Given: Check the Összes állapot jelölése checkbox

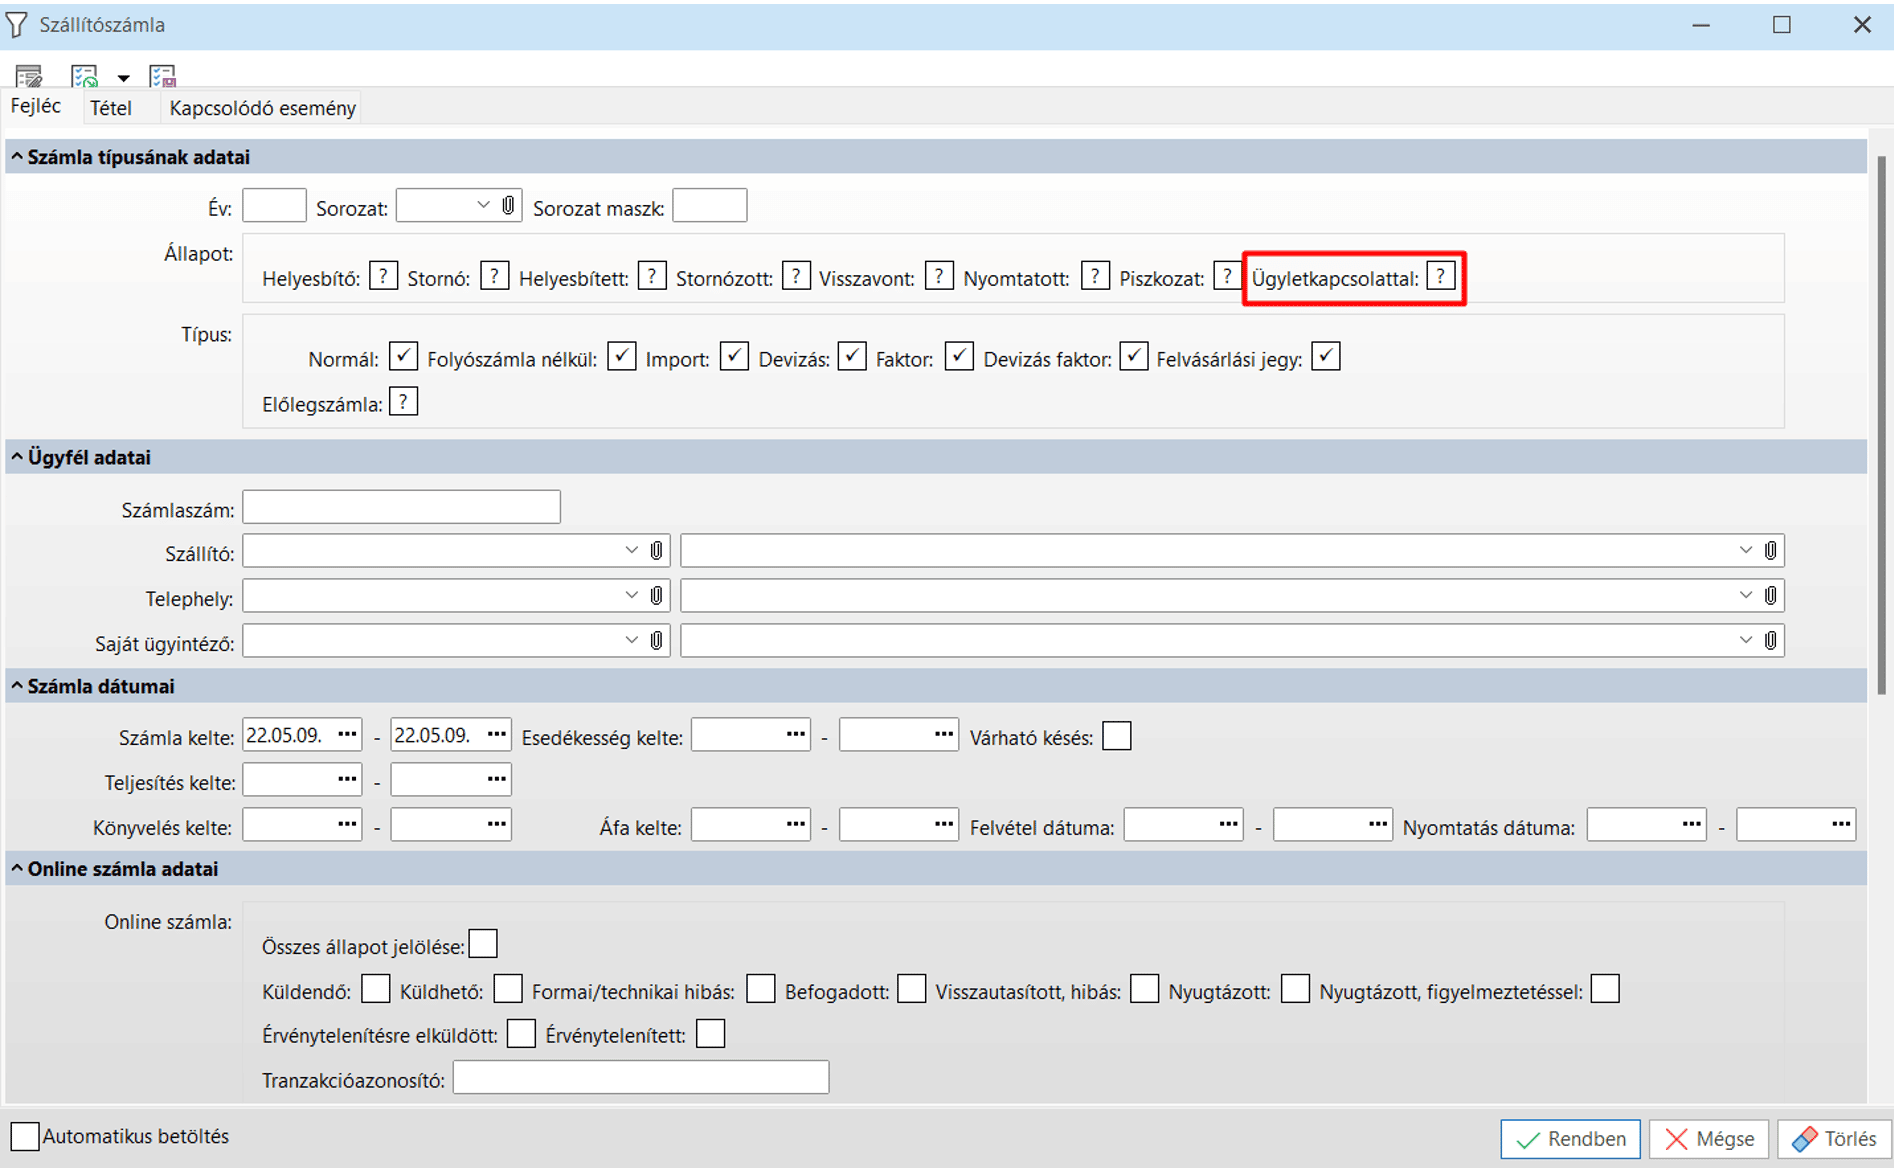Looking at the screenshot, I should click(x=483, y=944).
